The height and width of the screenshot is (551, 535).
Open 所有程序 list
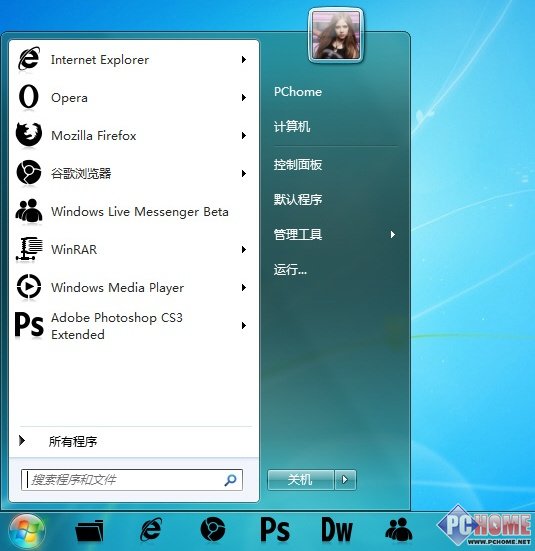(x=72, y=441)
